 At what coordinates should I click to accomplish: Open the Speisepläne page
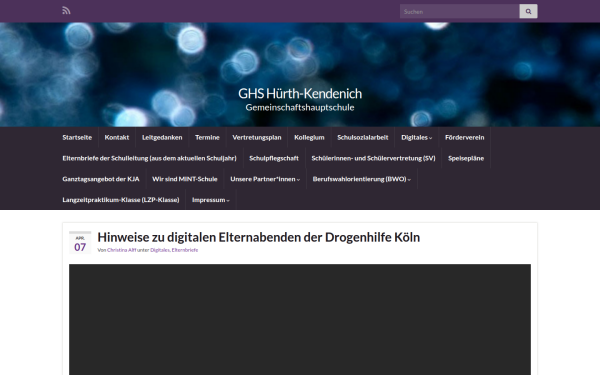[x=466, y=158]
